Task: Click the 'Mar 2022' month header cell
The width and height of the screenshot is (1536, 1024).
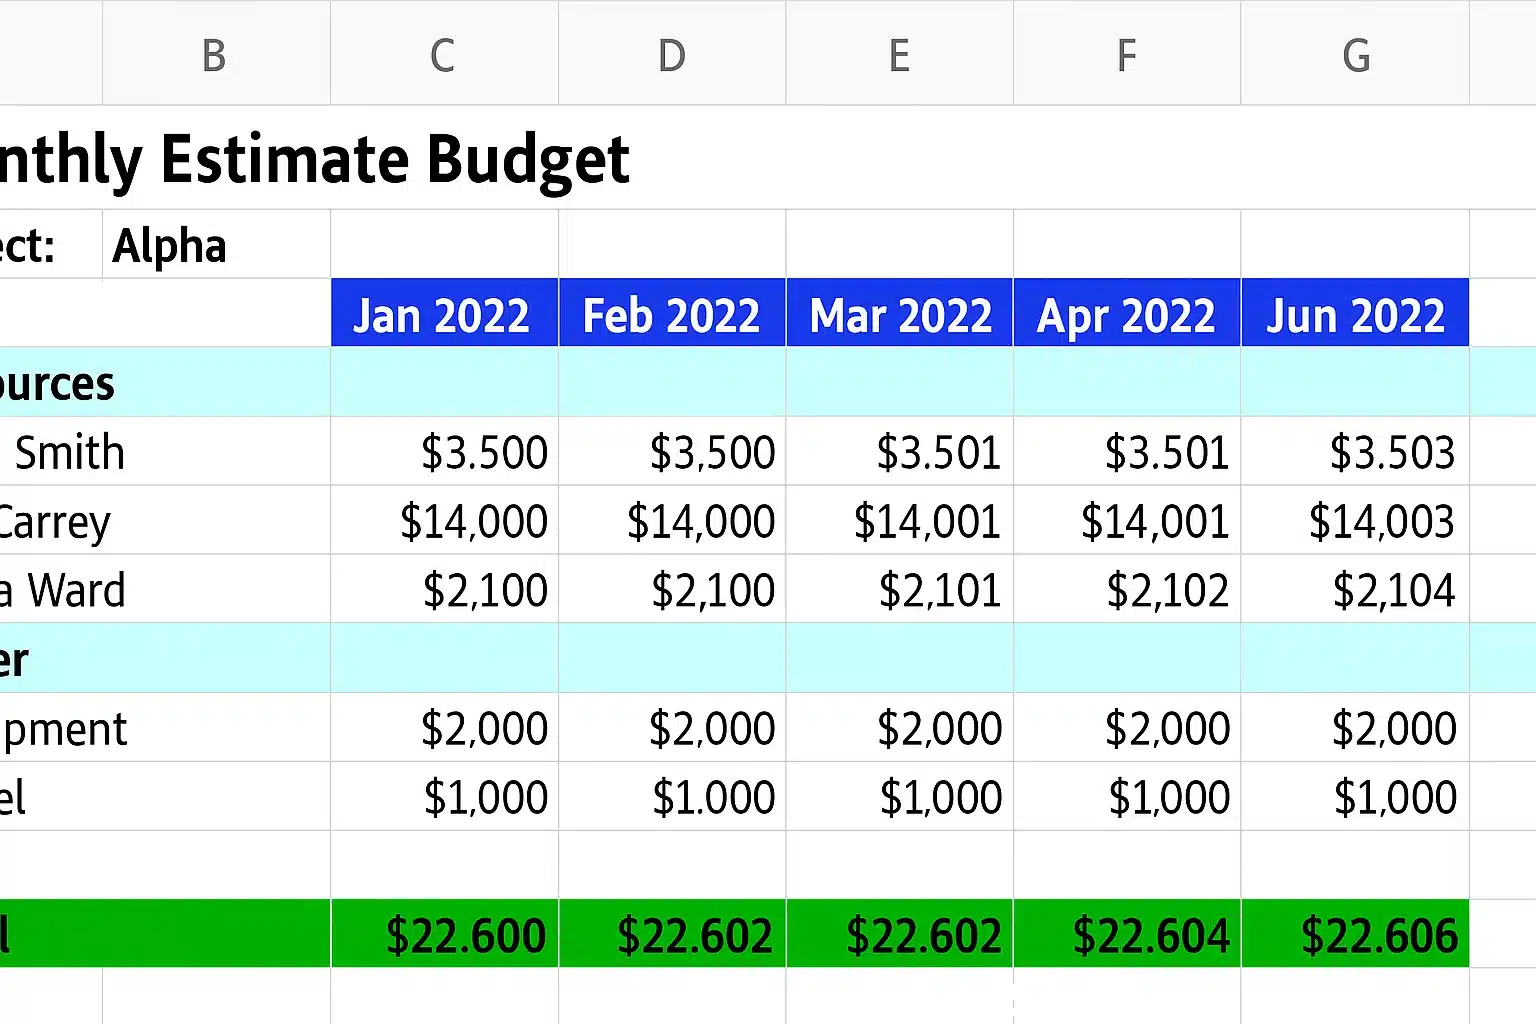Action: [900, 313]
